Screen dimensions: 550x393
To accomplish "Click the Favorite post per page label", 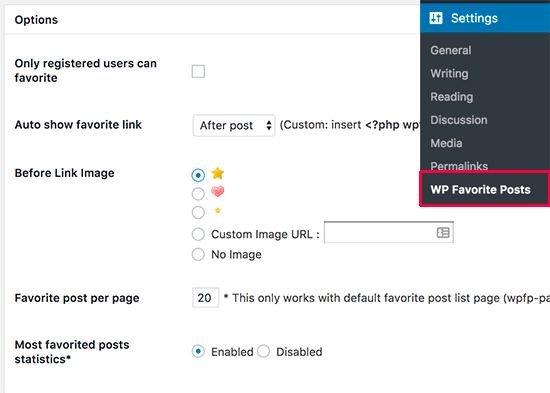I will click(77, 298).
